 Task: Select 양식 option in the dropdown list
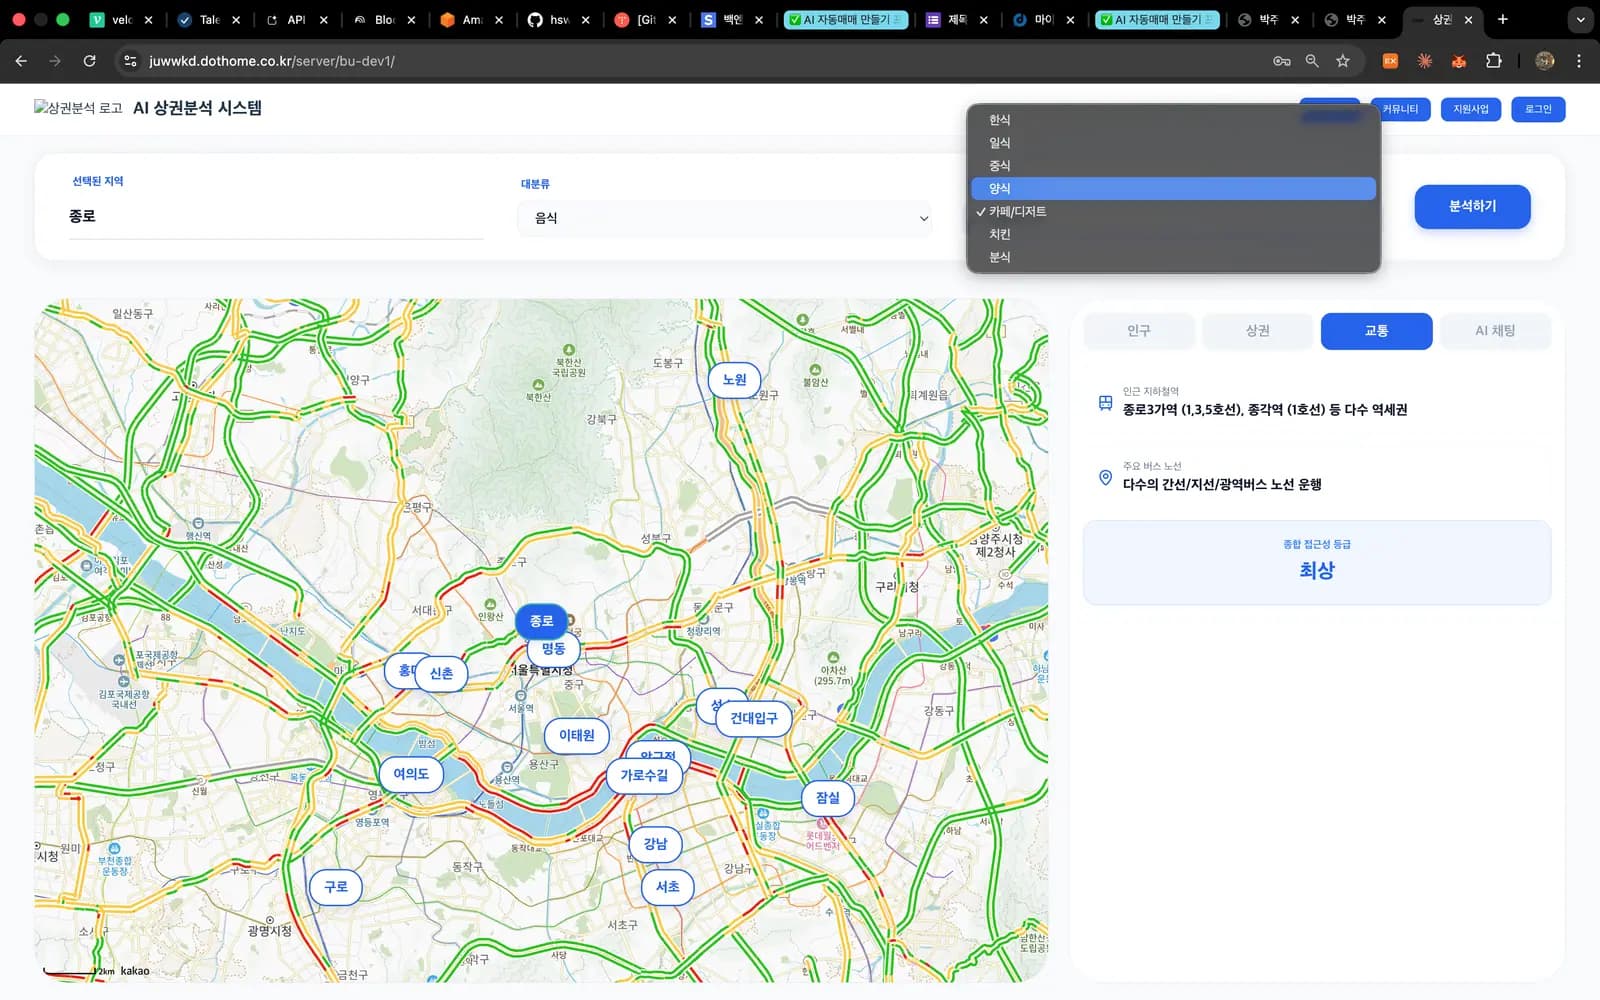point(1173,188)
